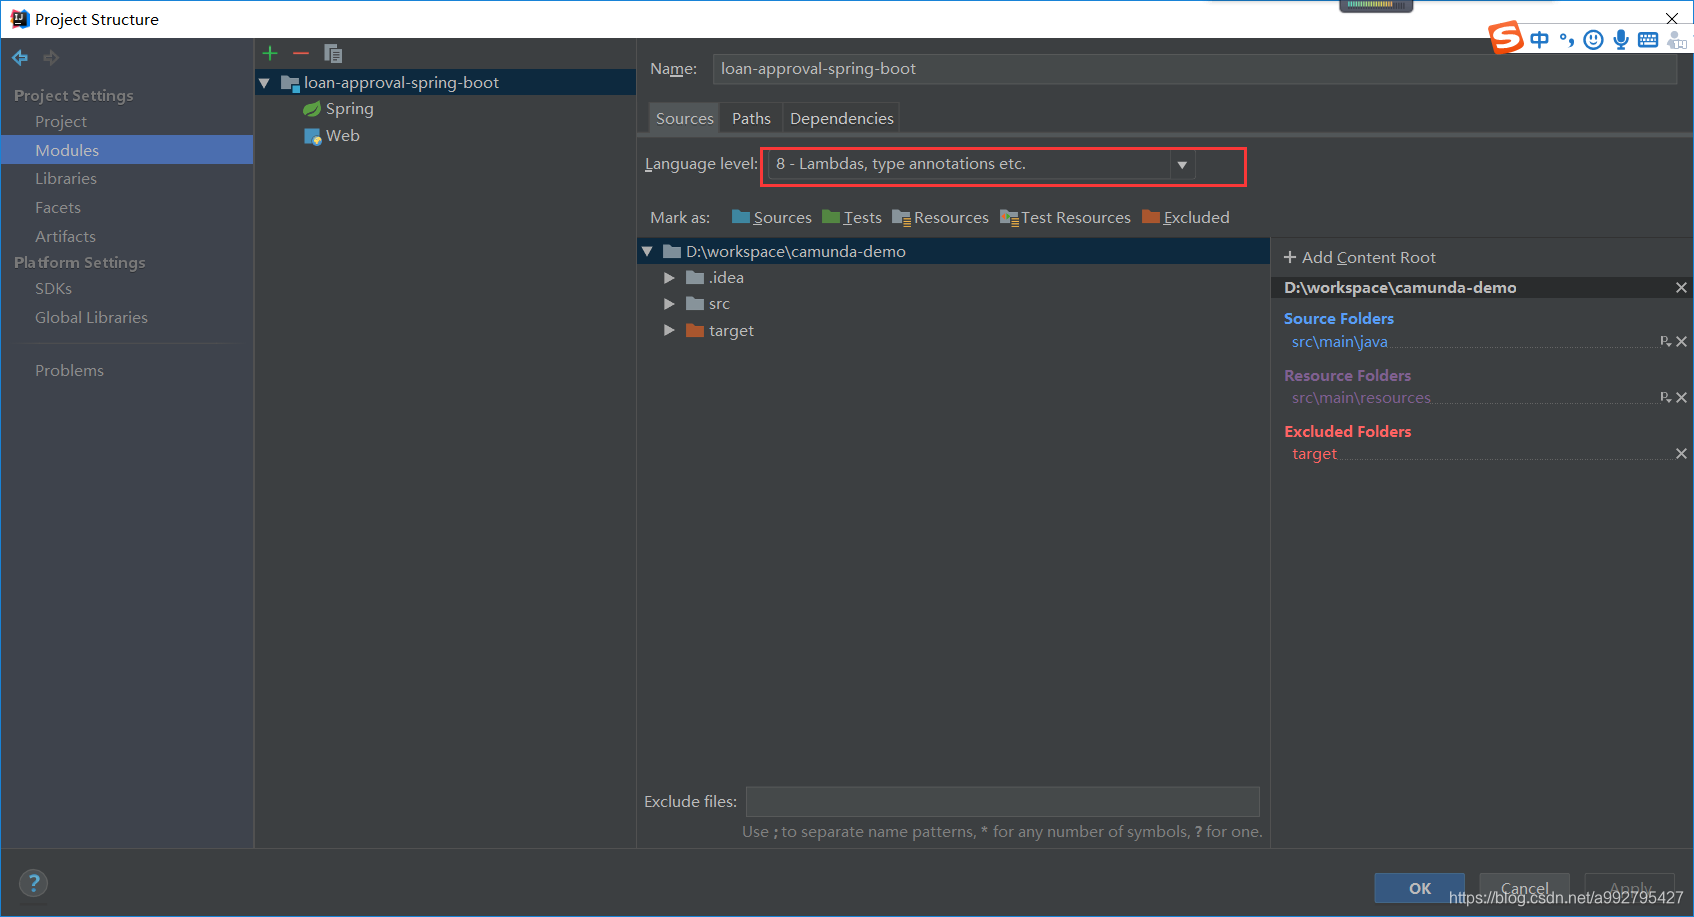
Task: Toggle Chinese input mode indicator
Action: tap(1540, 40)
